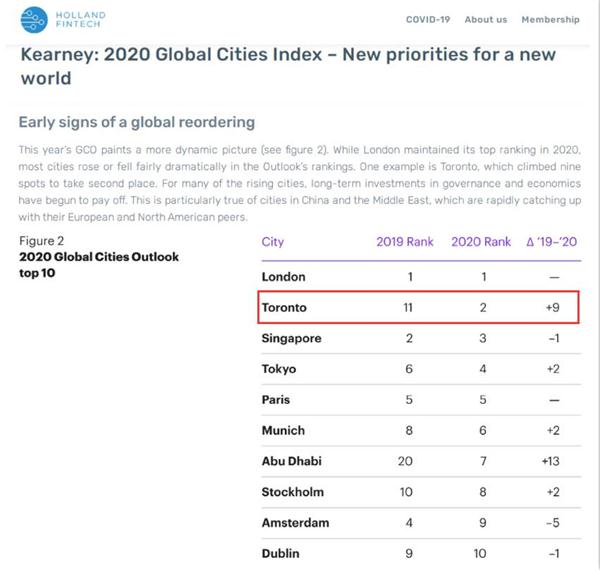Select the London row in the table
This screenshot has width=600, height=570.
tap(283, 277)
